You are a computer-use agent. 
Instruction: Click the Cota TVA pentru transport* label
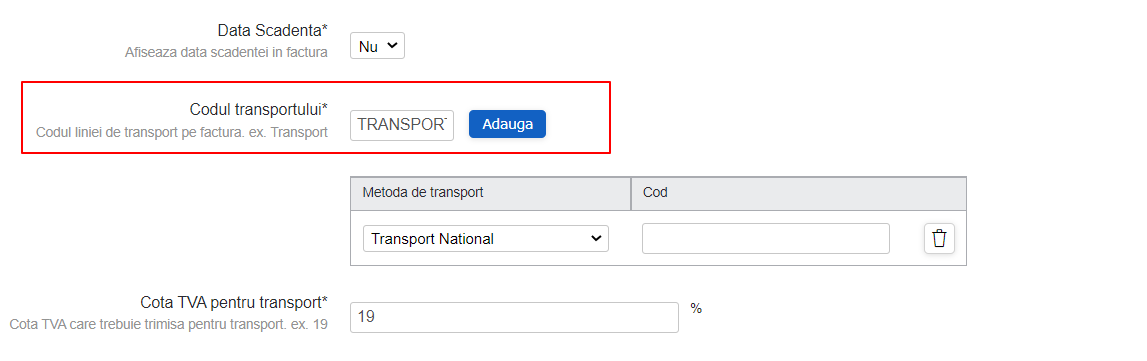click(x=234, y=303)
